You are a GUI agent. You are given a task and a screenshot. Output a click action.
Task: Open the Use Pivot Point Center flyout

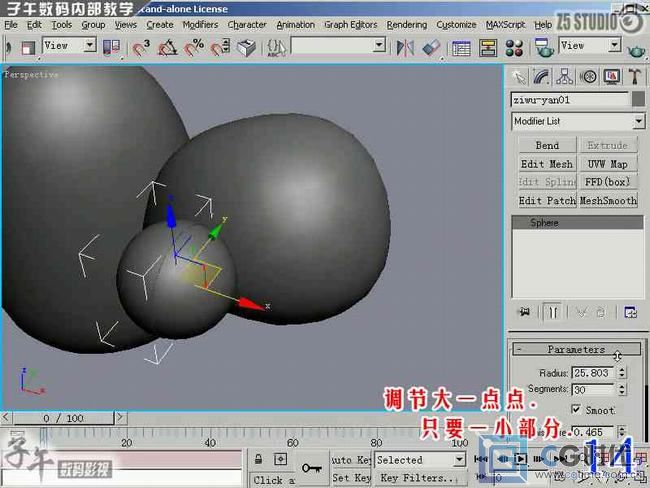(x=111, y=47)
